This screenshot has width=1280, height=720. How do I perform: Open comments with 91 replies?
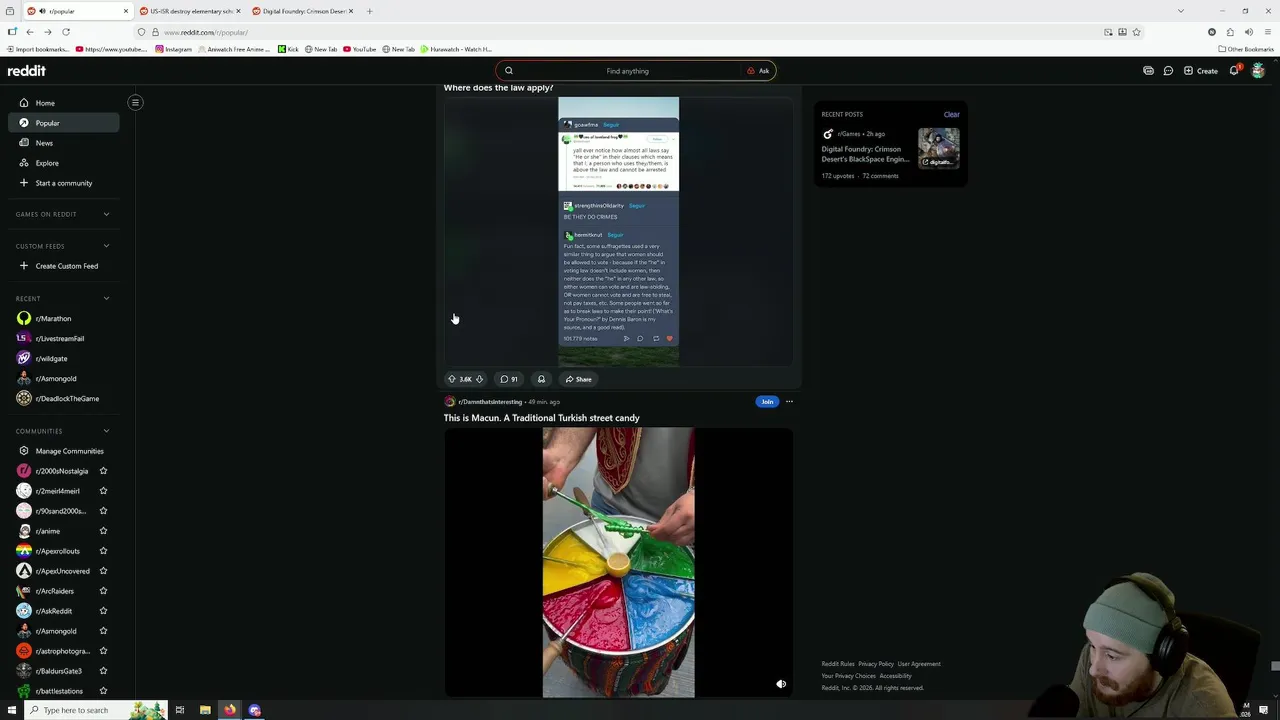(509, 379)
